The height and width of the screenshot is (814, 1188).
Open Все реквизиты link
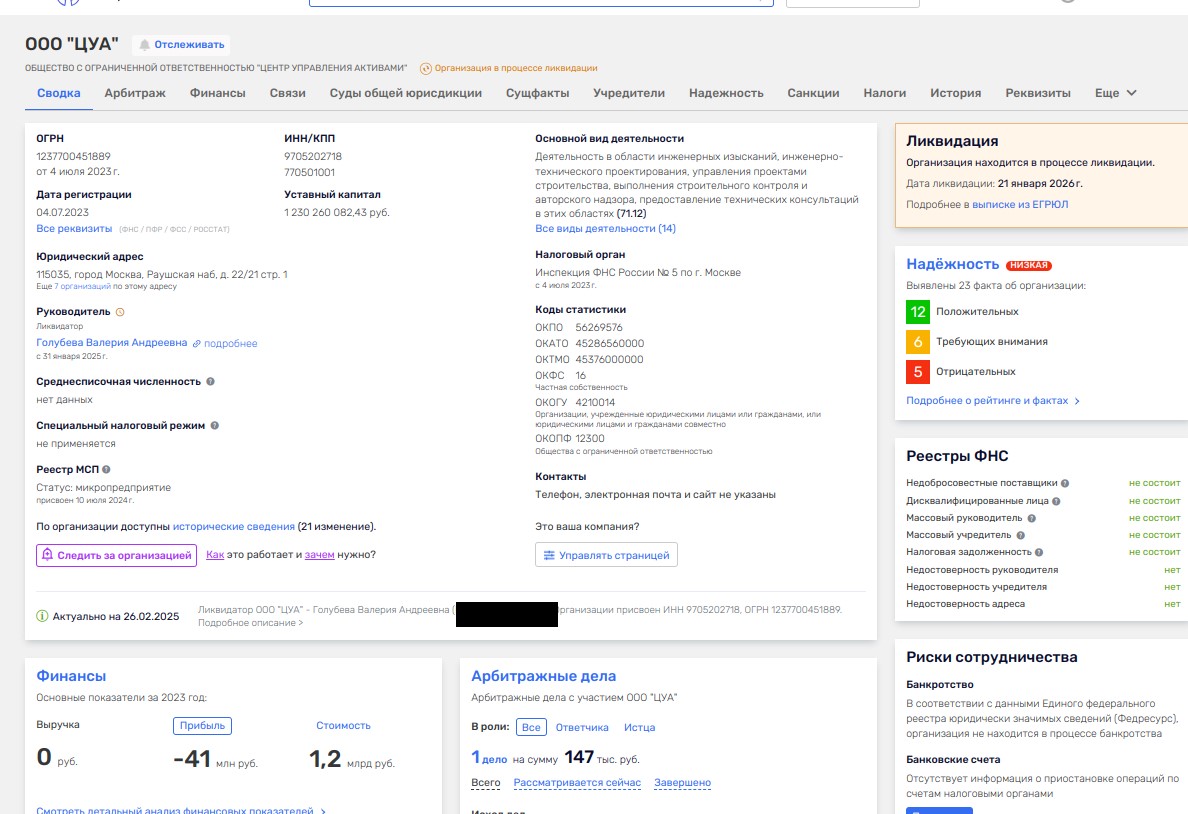[74, 229]
